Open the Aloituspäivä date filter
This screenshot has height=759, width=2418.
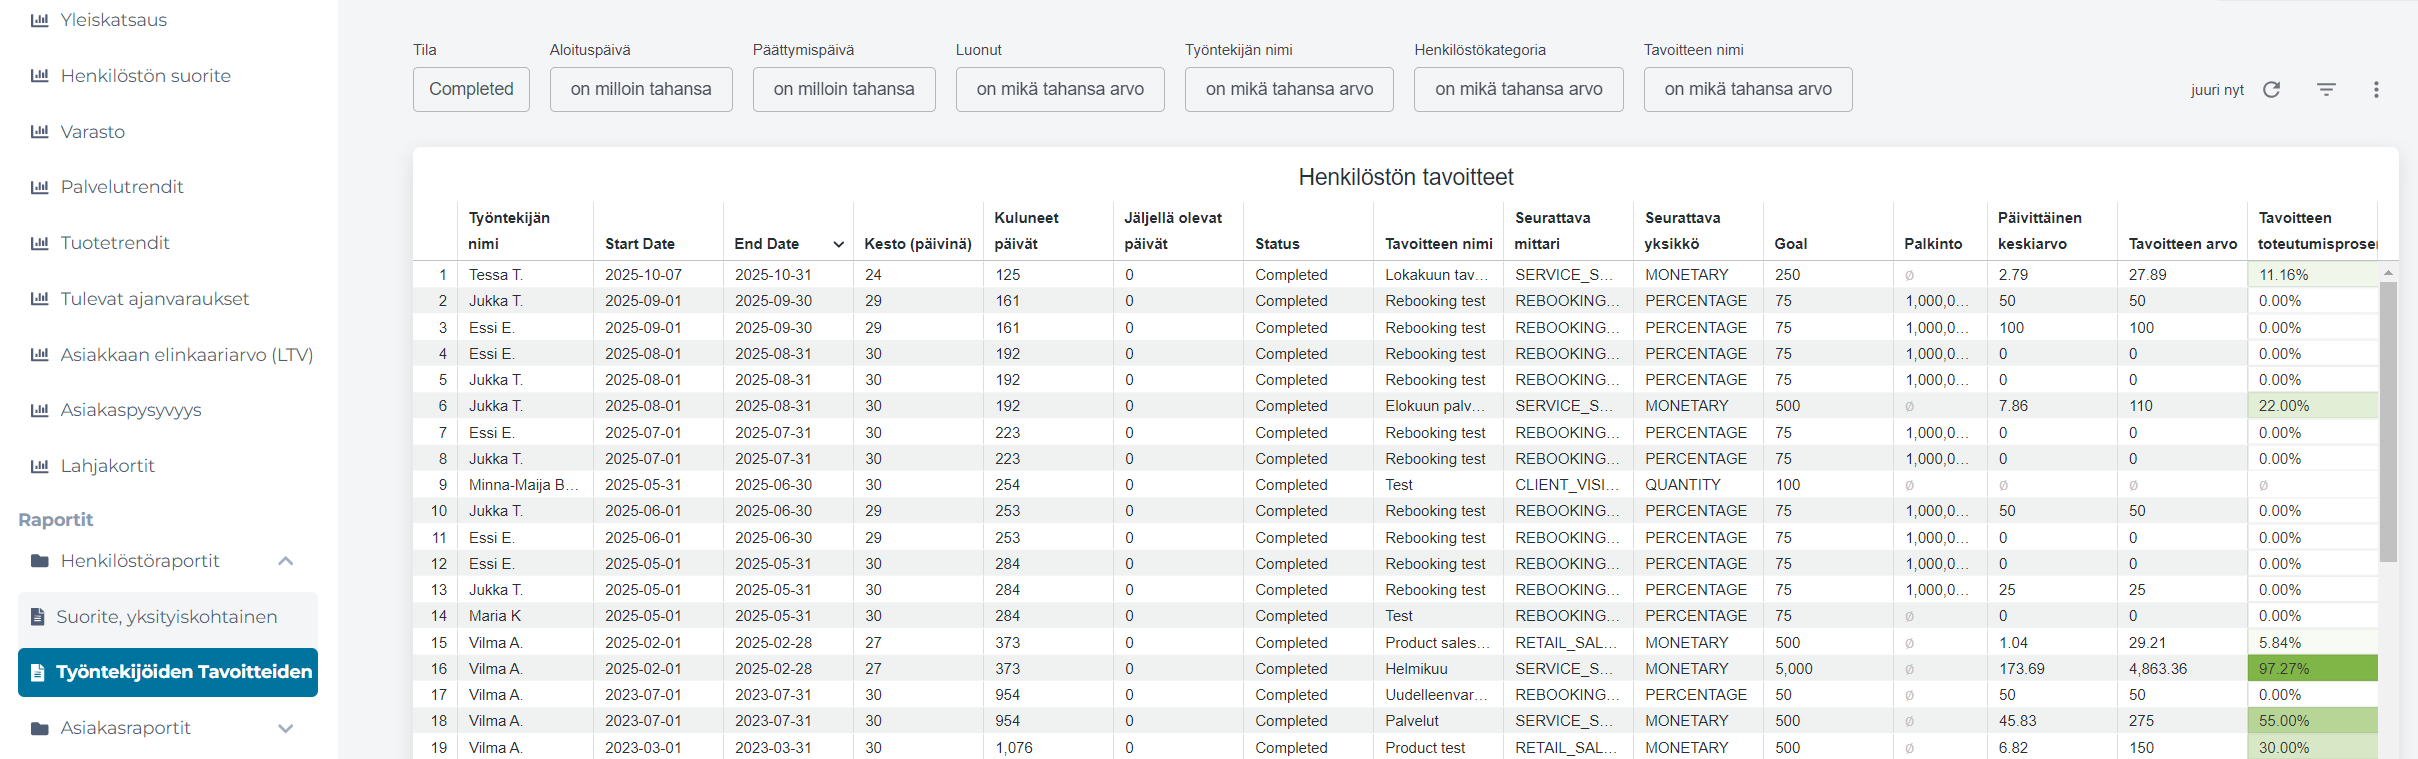640,89
